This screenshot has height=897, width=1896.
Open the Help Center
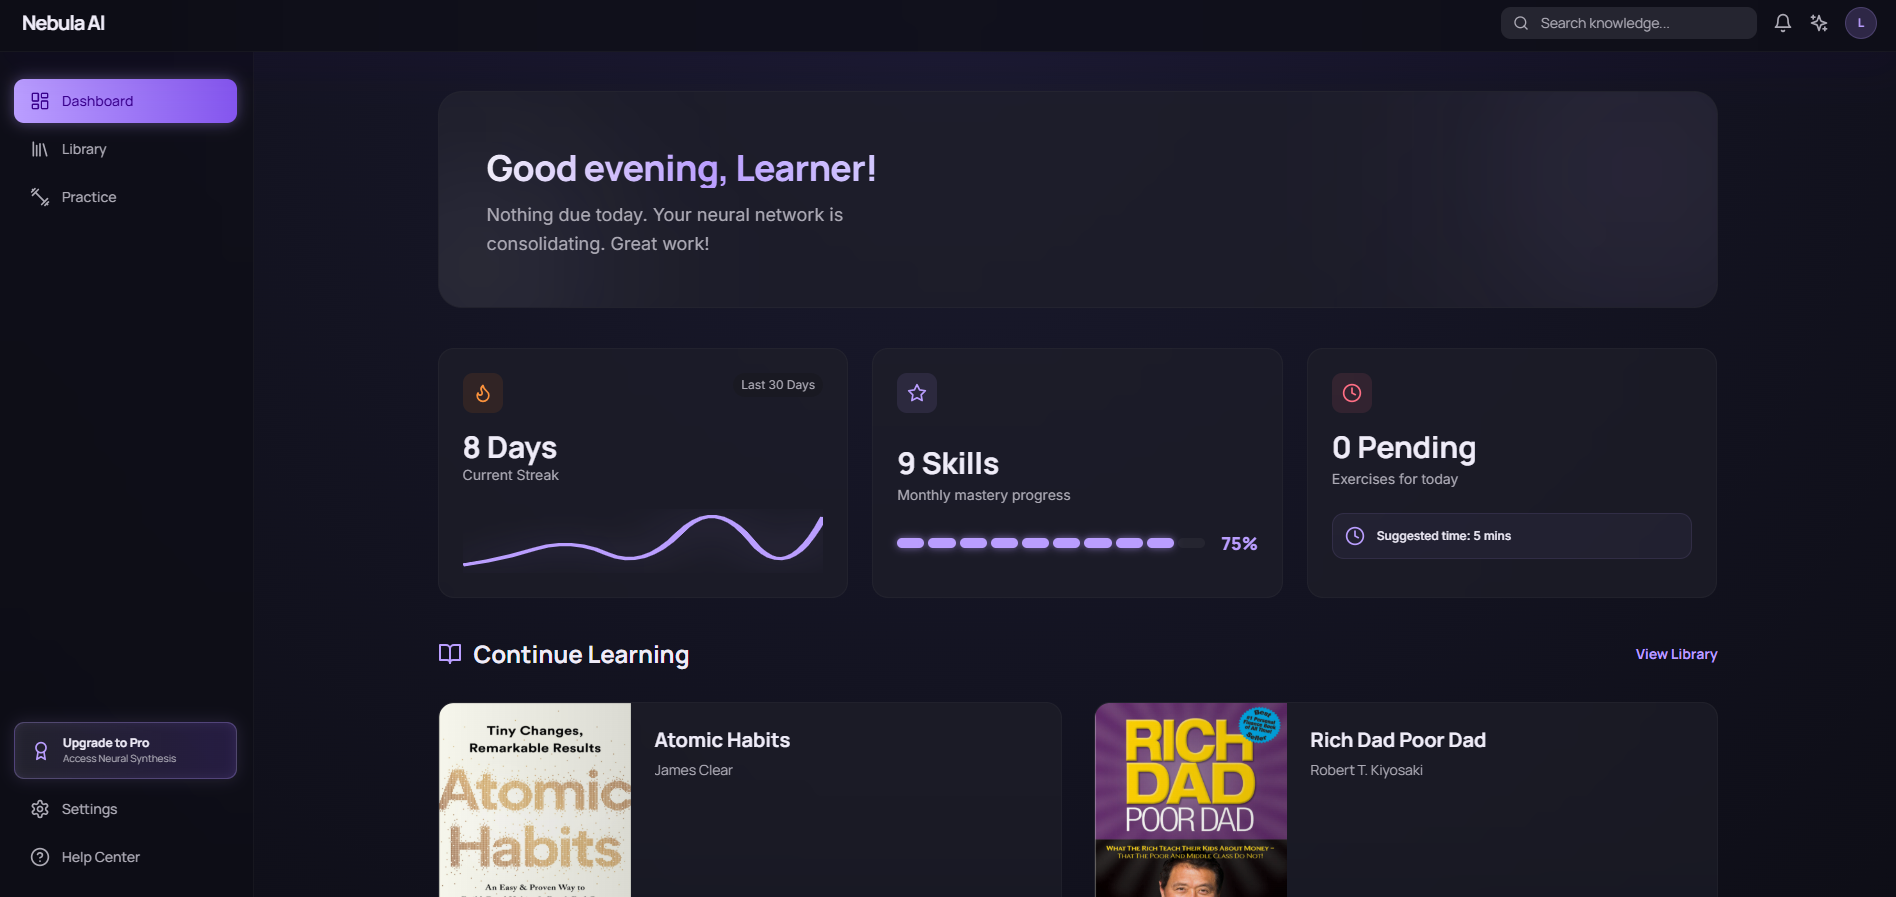100,857
